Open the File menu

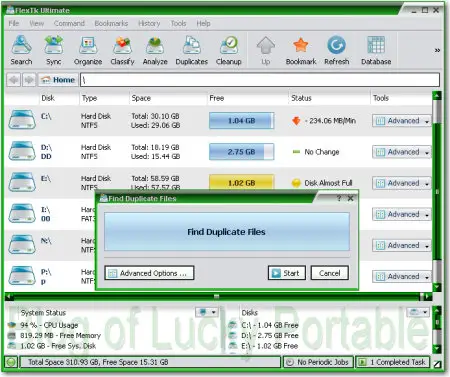pyautogui.click(x=14, y=23)
